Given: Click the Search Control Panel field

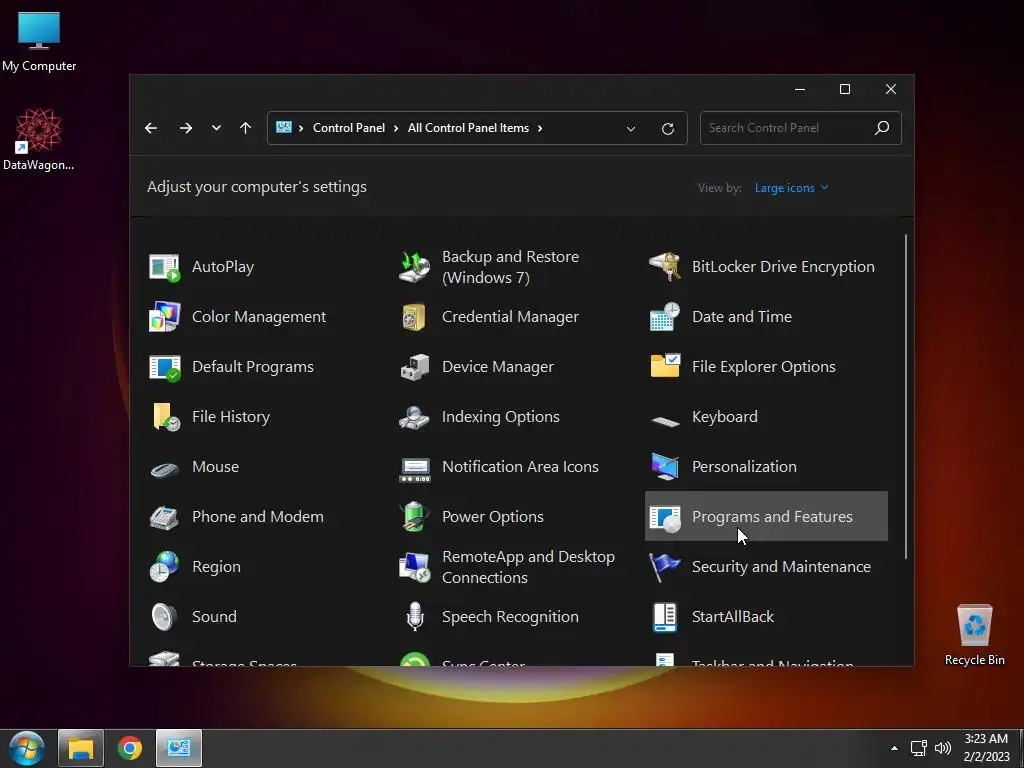Looking at the screenshot, I should tap(801, 128).
